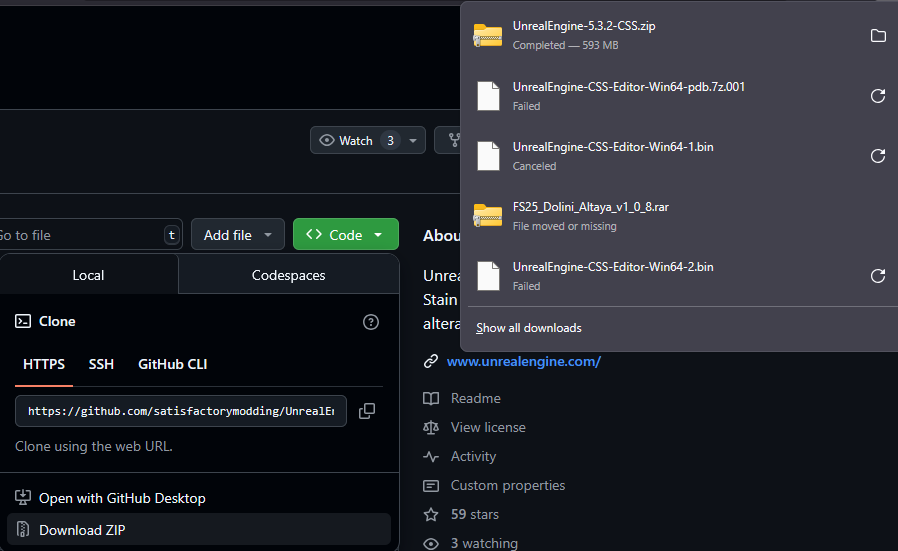Open the UnrealEngine-5.3.2-CSS.zip archive icon
Viewport: 898px width, 551px height.
[x=488, y=36]
